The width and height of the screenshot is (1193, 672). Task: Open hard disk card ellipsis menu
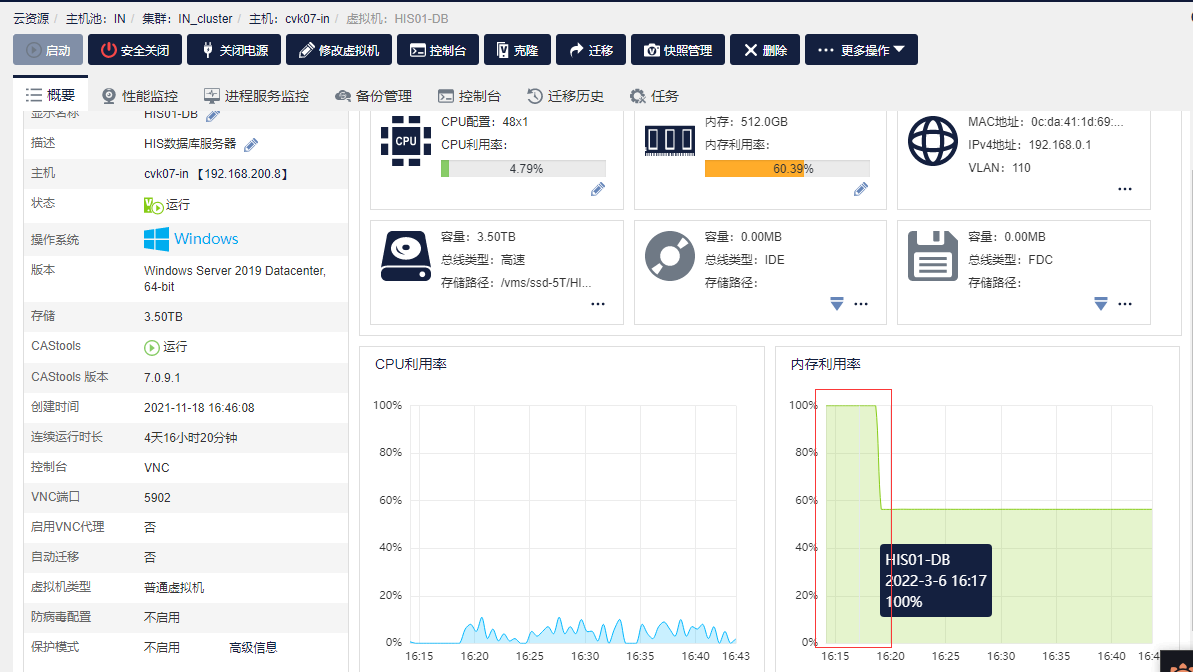point(598,304)
